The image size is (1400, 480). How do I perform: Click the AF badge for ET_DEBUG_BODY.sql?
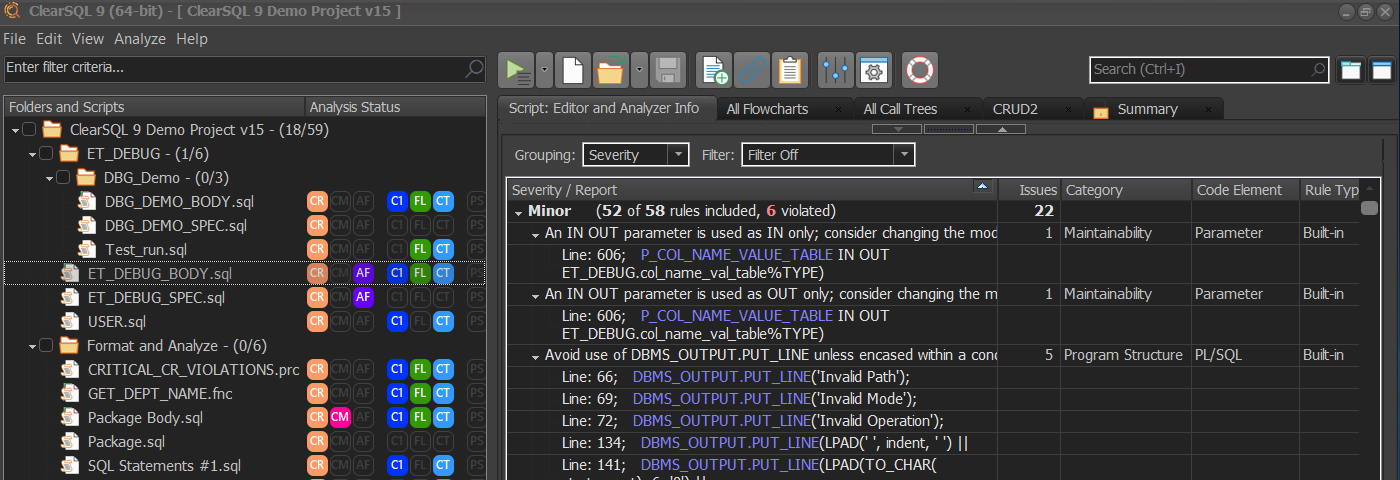pos(363,273)
